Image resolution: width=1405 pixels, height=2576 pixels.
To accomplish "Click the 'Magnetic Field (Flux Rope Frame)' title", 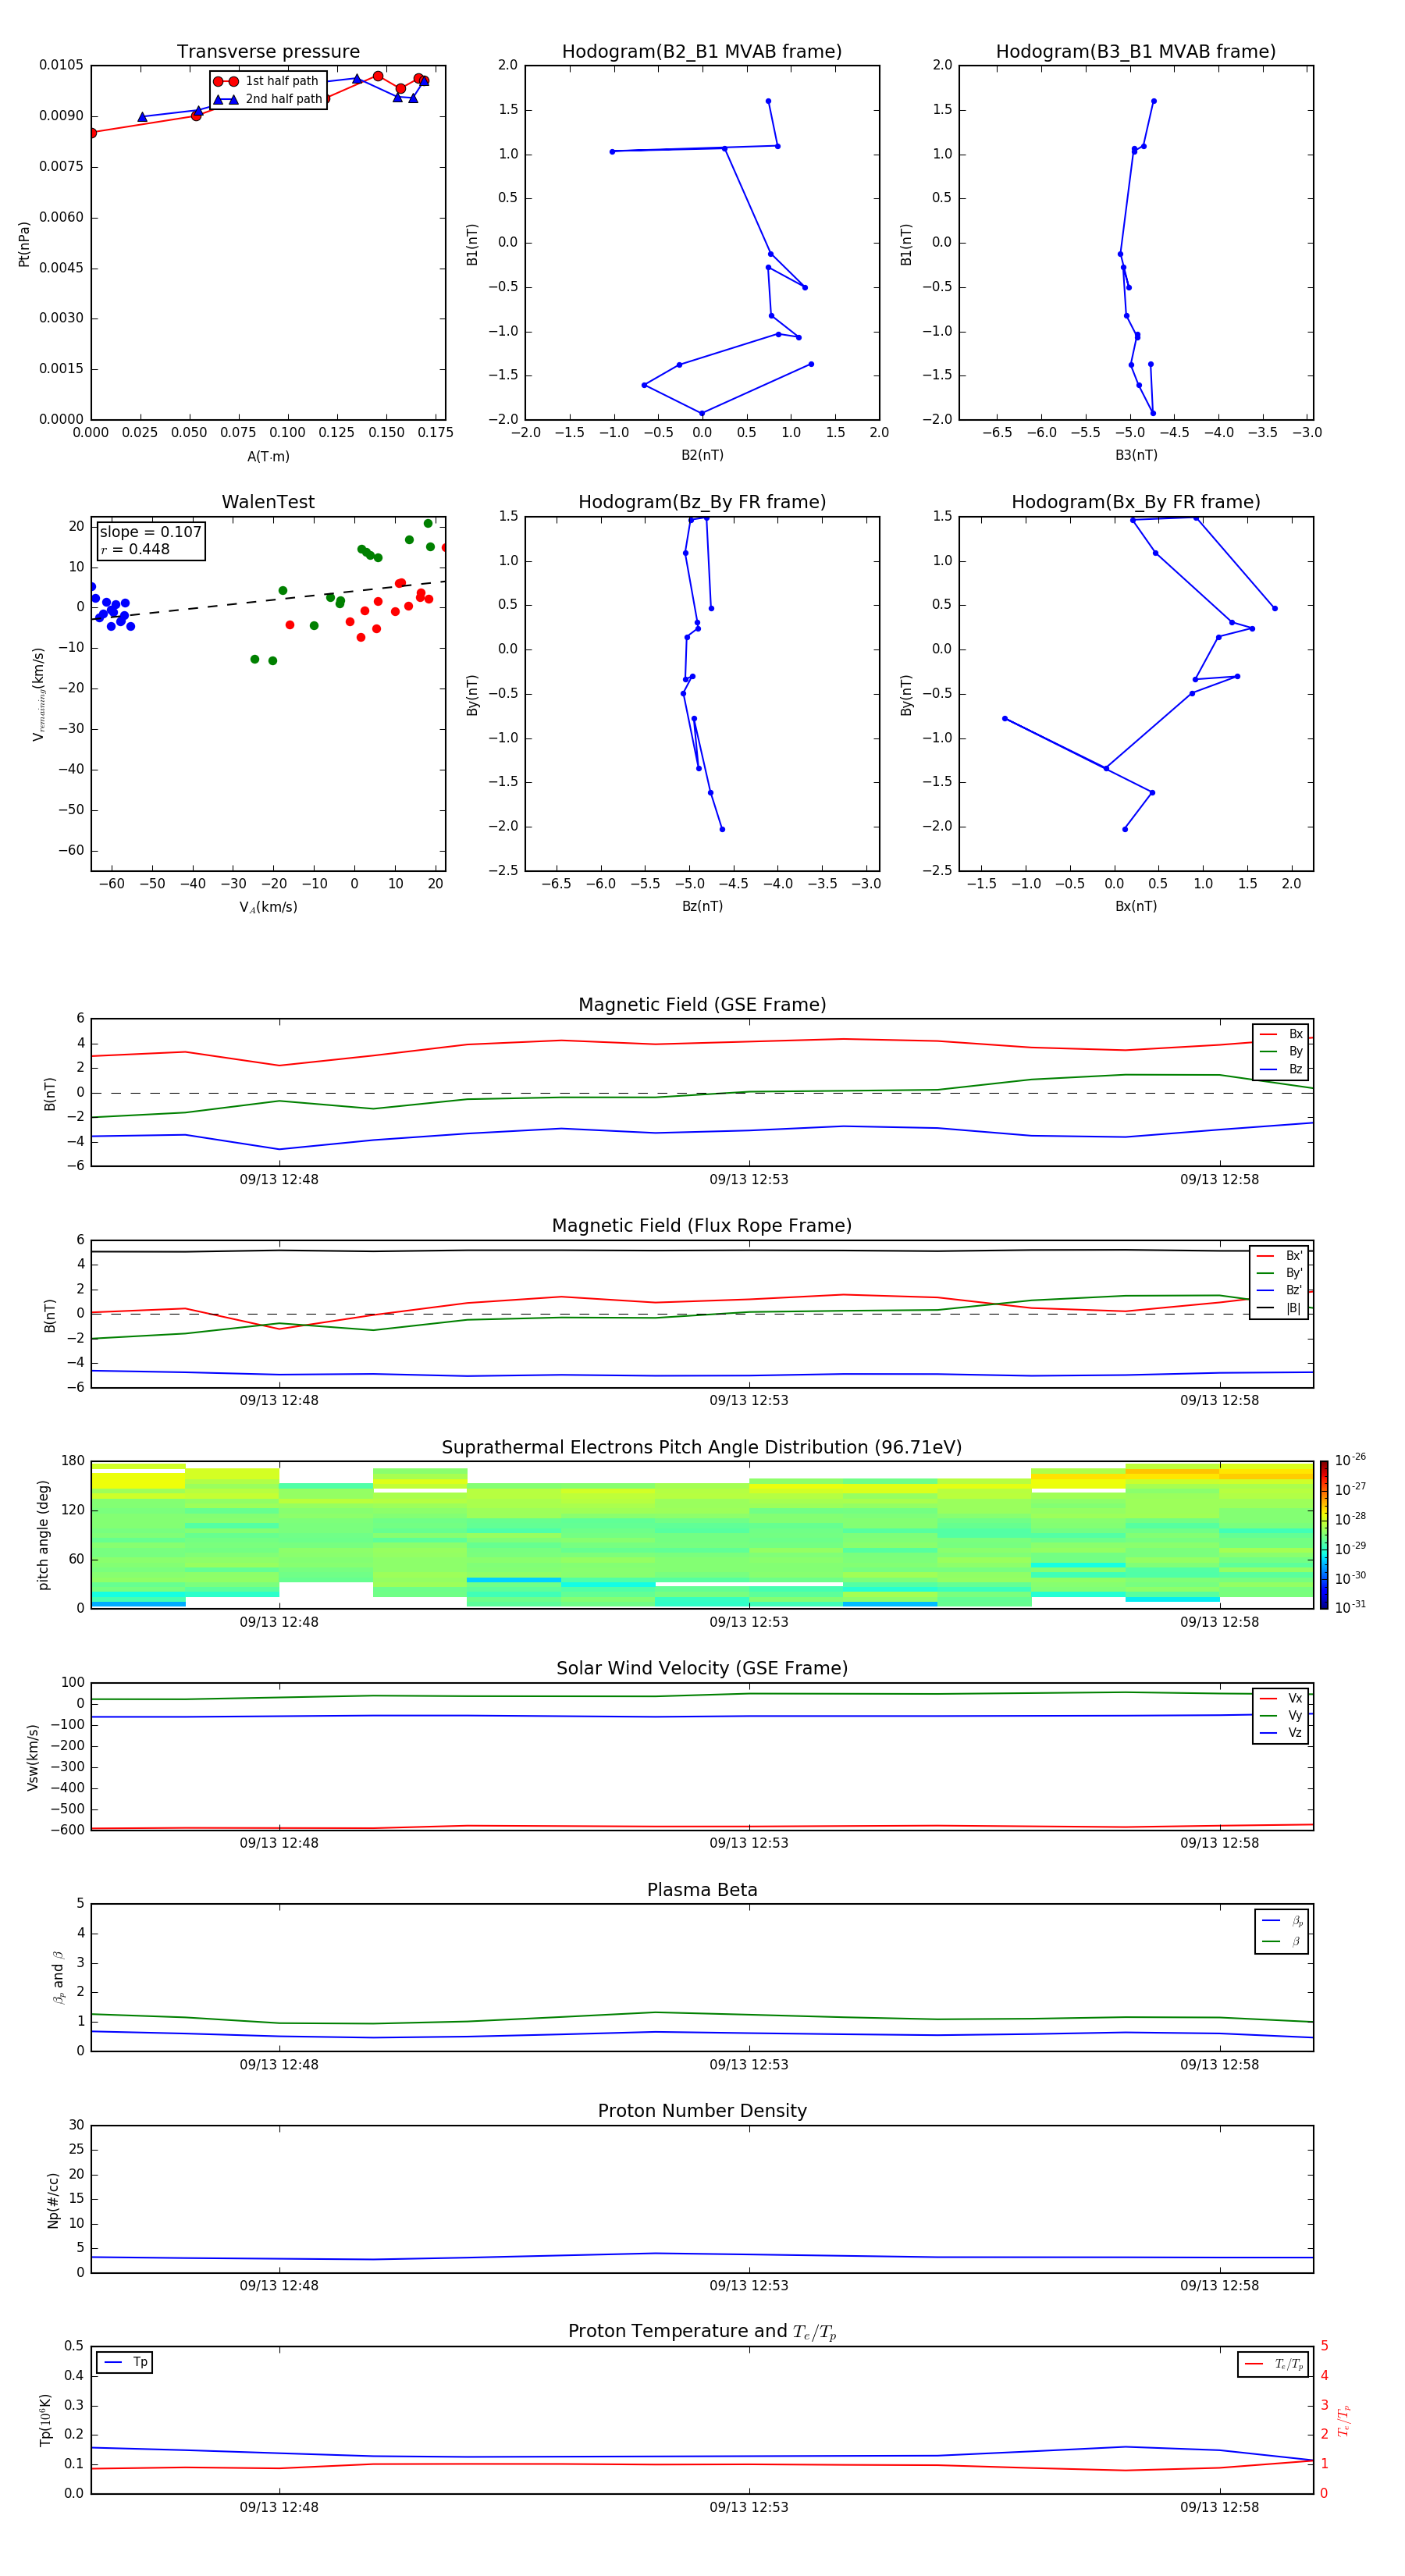I will pos(701,1226).
